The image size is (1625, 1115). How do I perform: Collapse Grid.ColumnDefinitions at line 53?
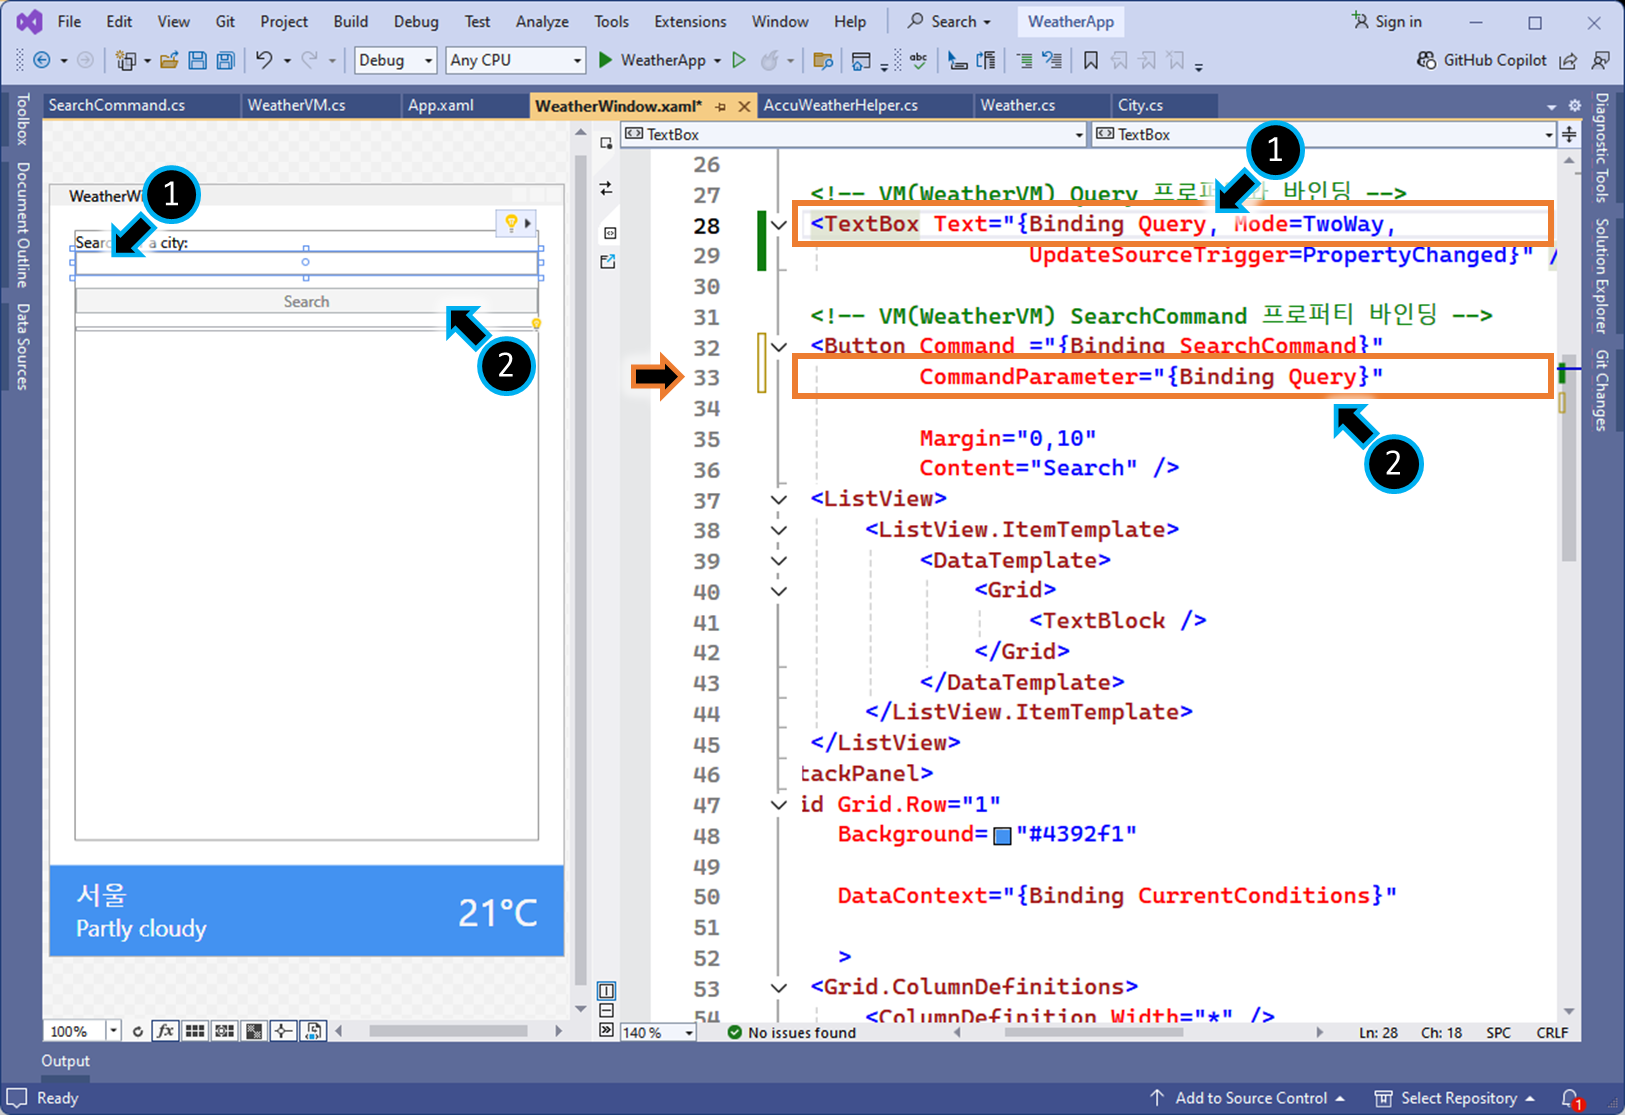tap(779, 987)
